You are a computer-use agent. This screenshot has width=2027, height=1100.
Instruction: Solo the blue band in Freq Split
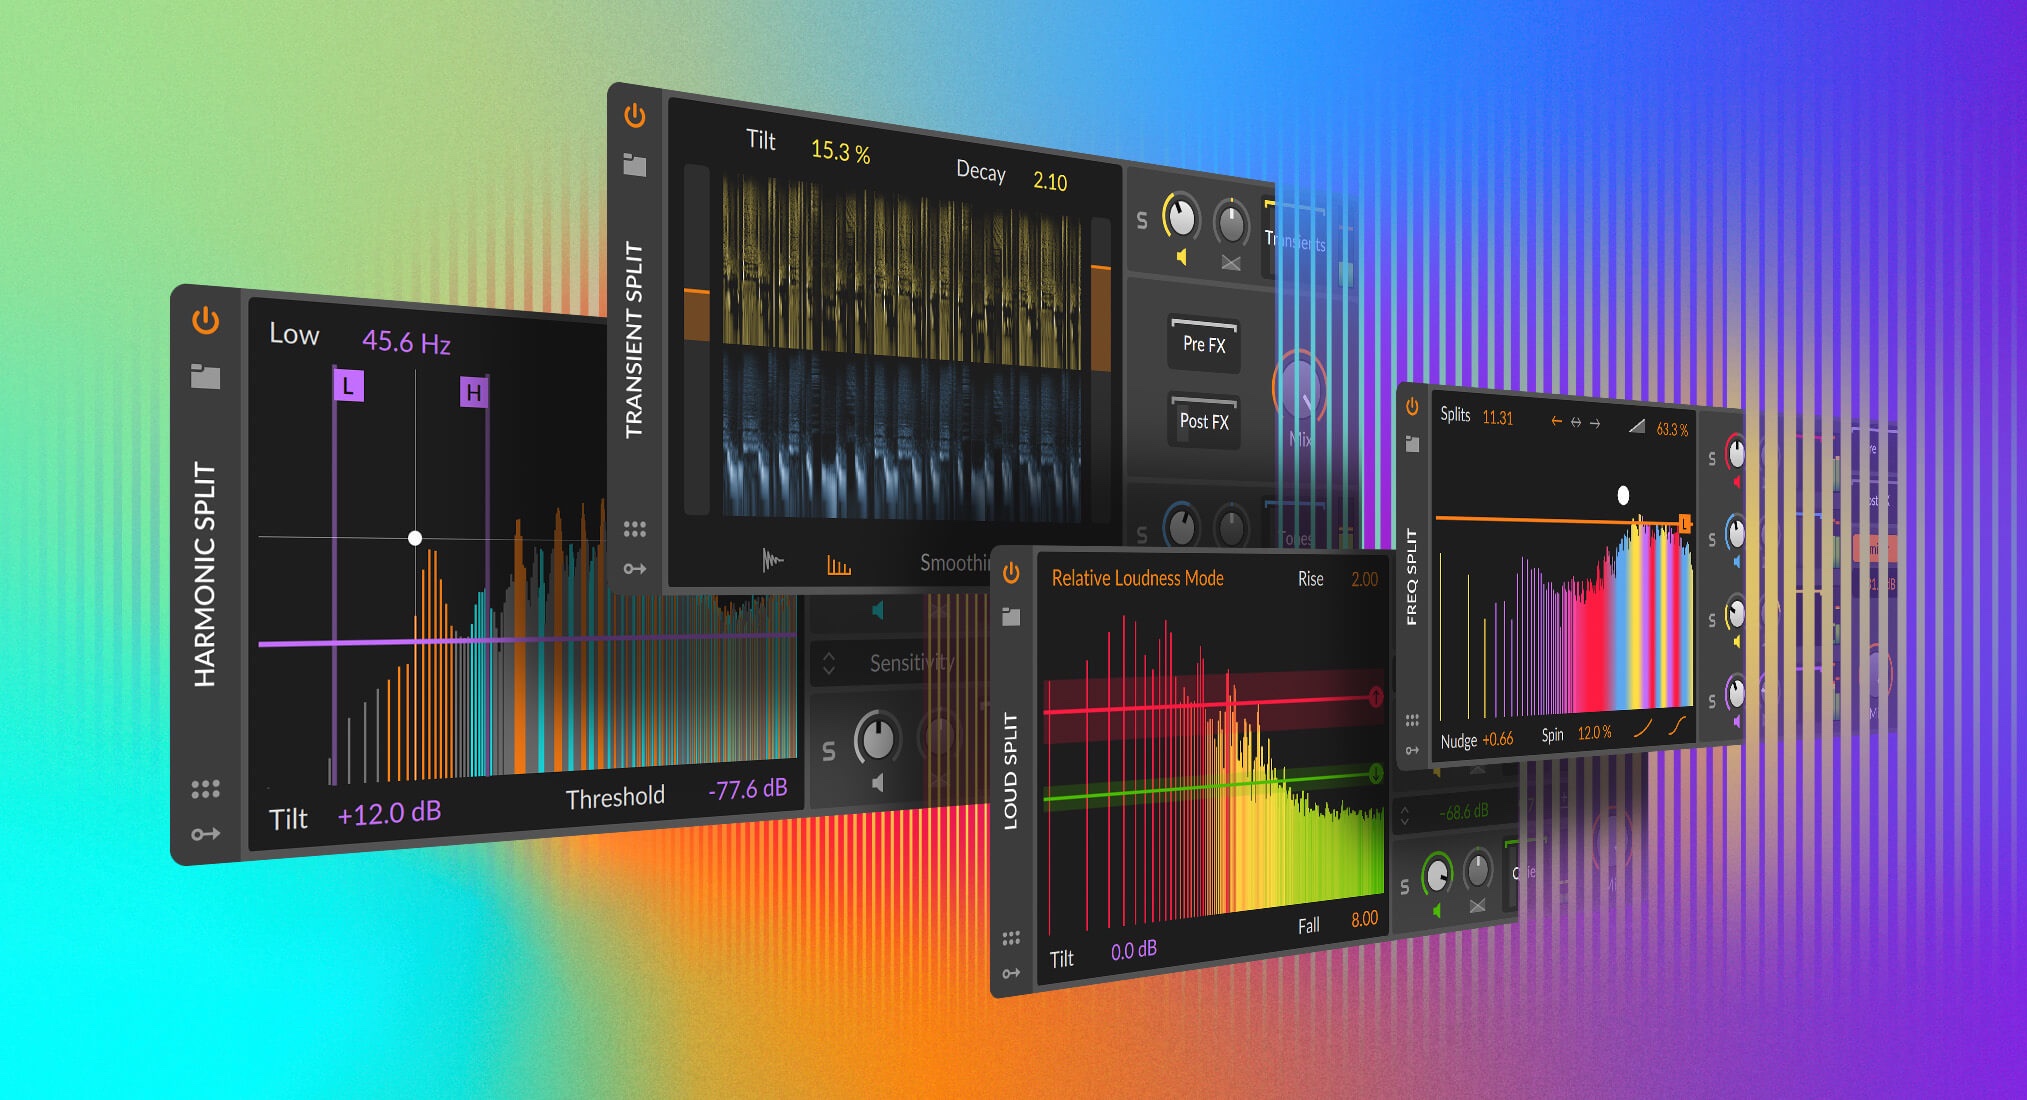coord(1711,538)
